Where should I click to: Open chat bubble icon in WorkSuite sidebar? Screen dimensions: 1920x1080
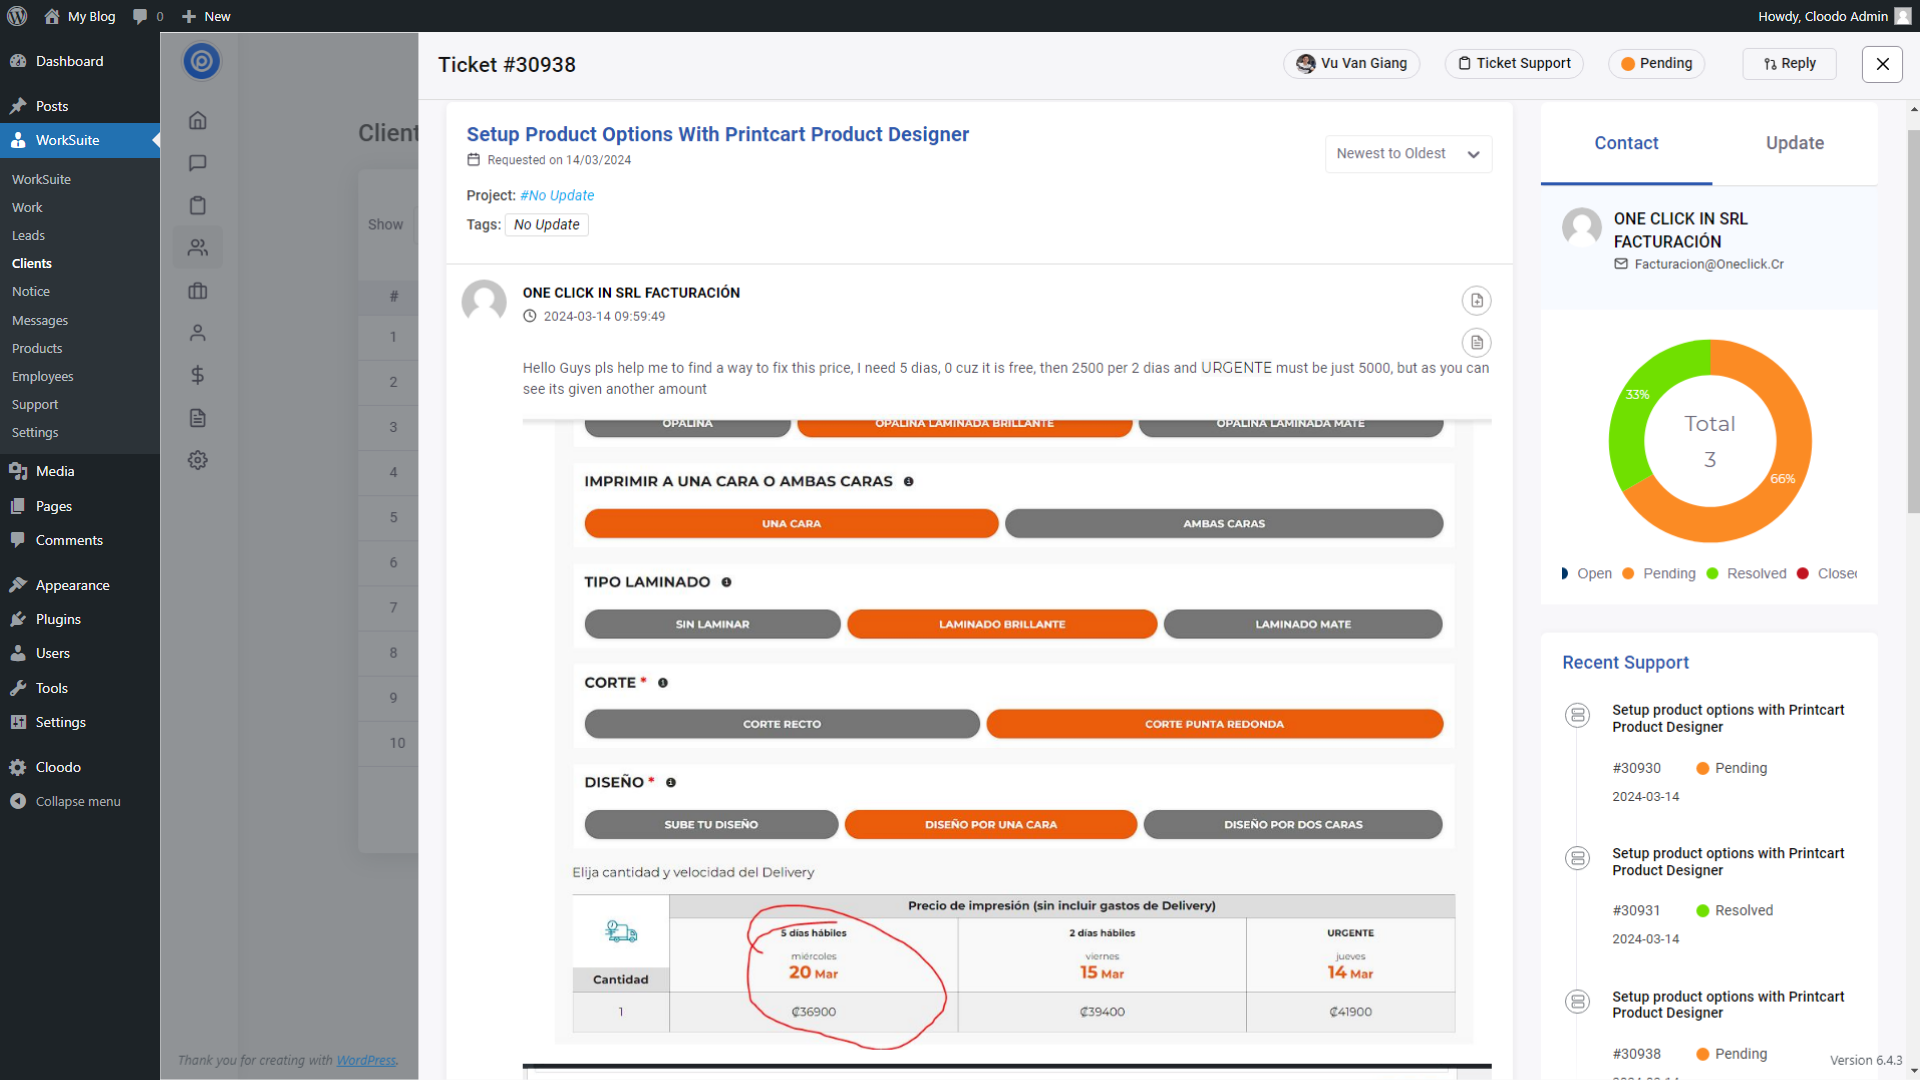click(198, 163)
